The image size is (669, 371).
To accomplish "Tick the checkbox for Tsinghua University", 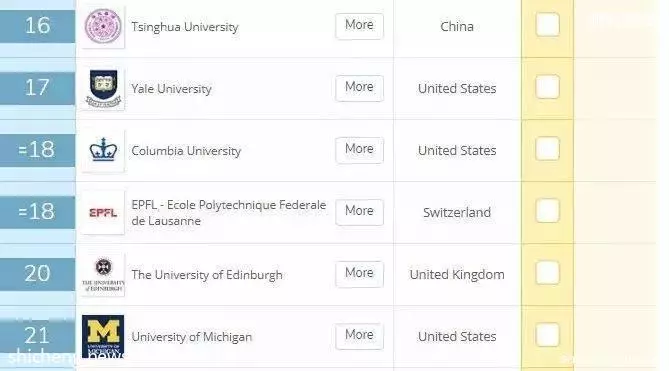I will click(x=547, y=25).
